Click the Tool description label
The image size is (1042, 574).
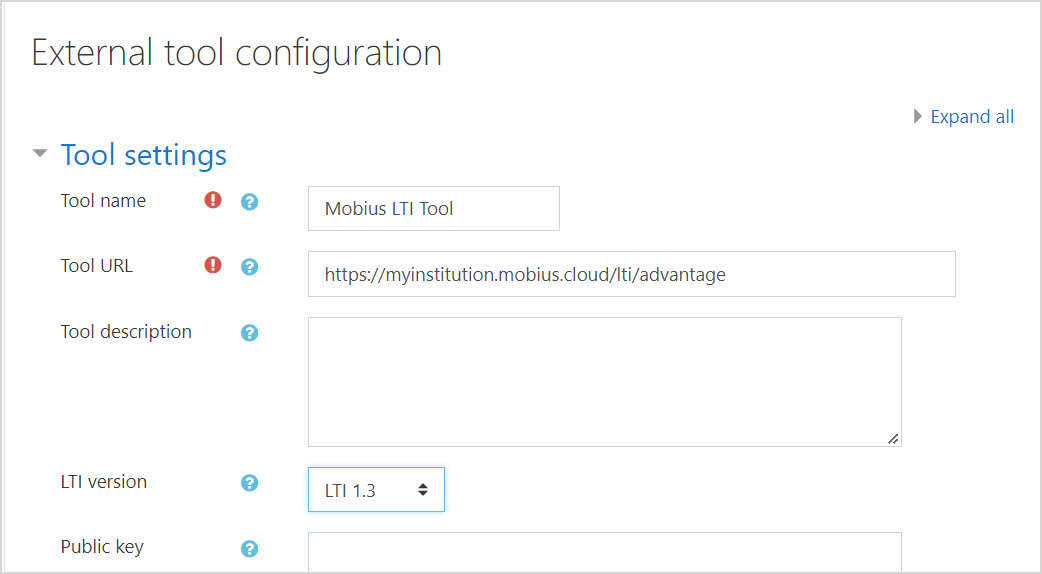tap(126, 332)
